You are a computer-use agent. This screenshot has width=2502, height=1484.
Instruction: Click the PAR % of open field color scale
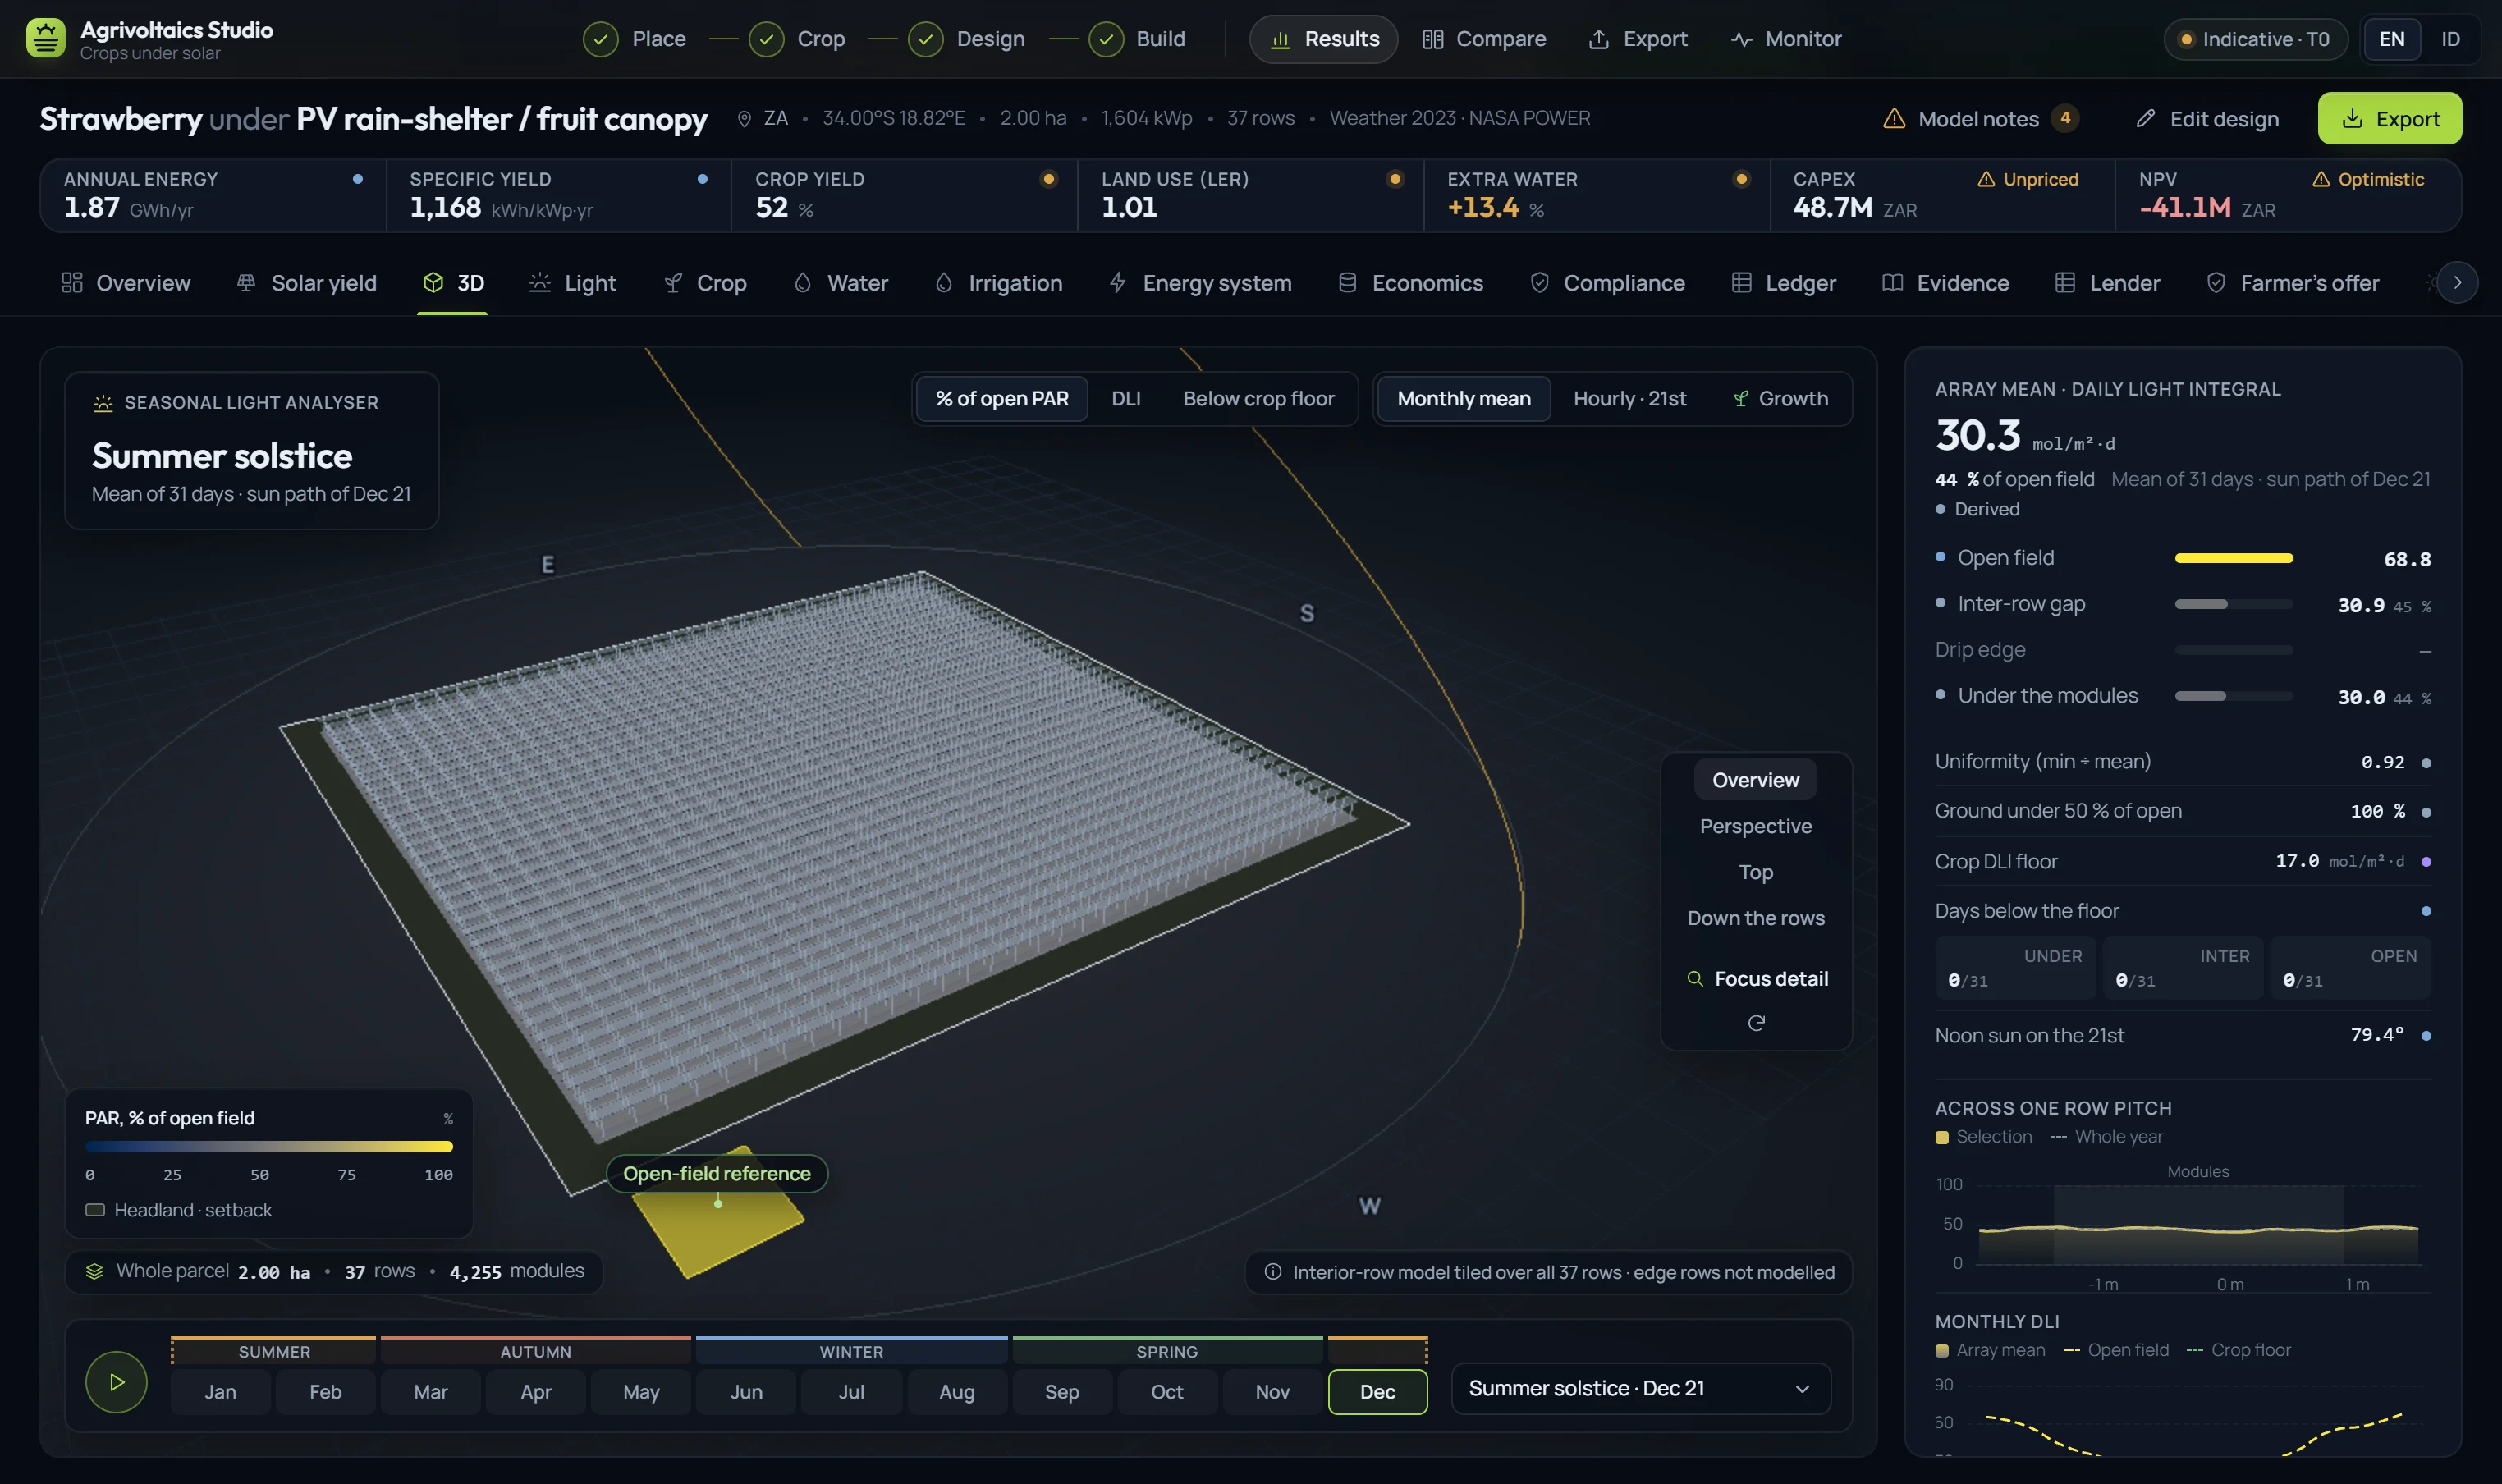[x=269, y=1147]
